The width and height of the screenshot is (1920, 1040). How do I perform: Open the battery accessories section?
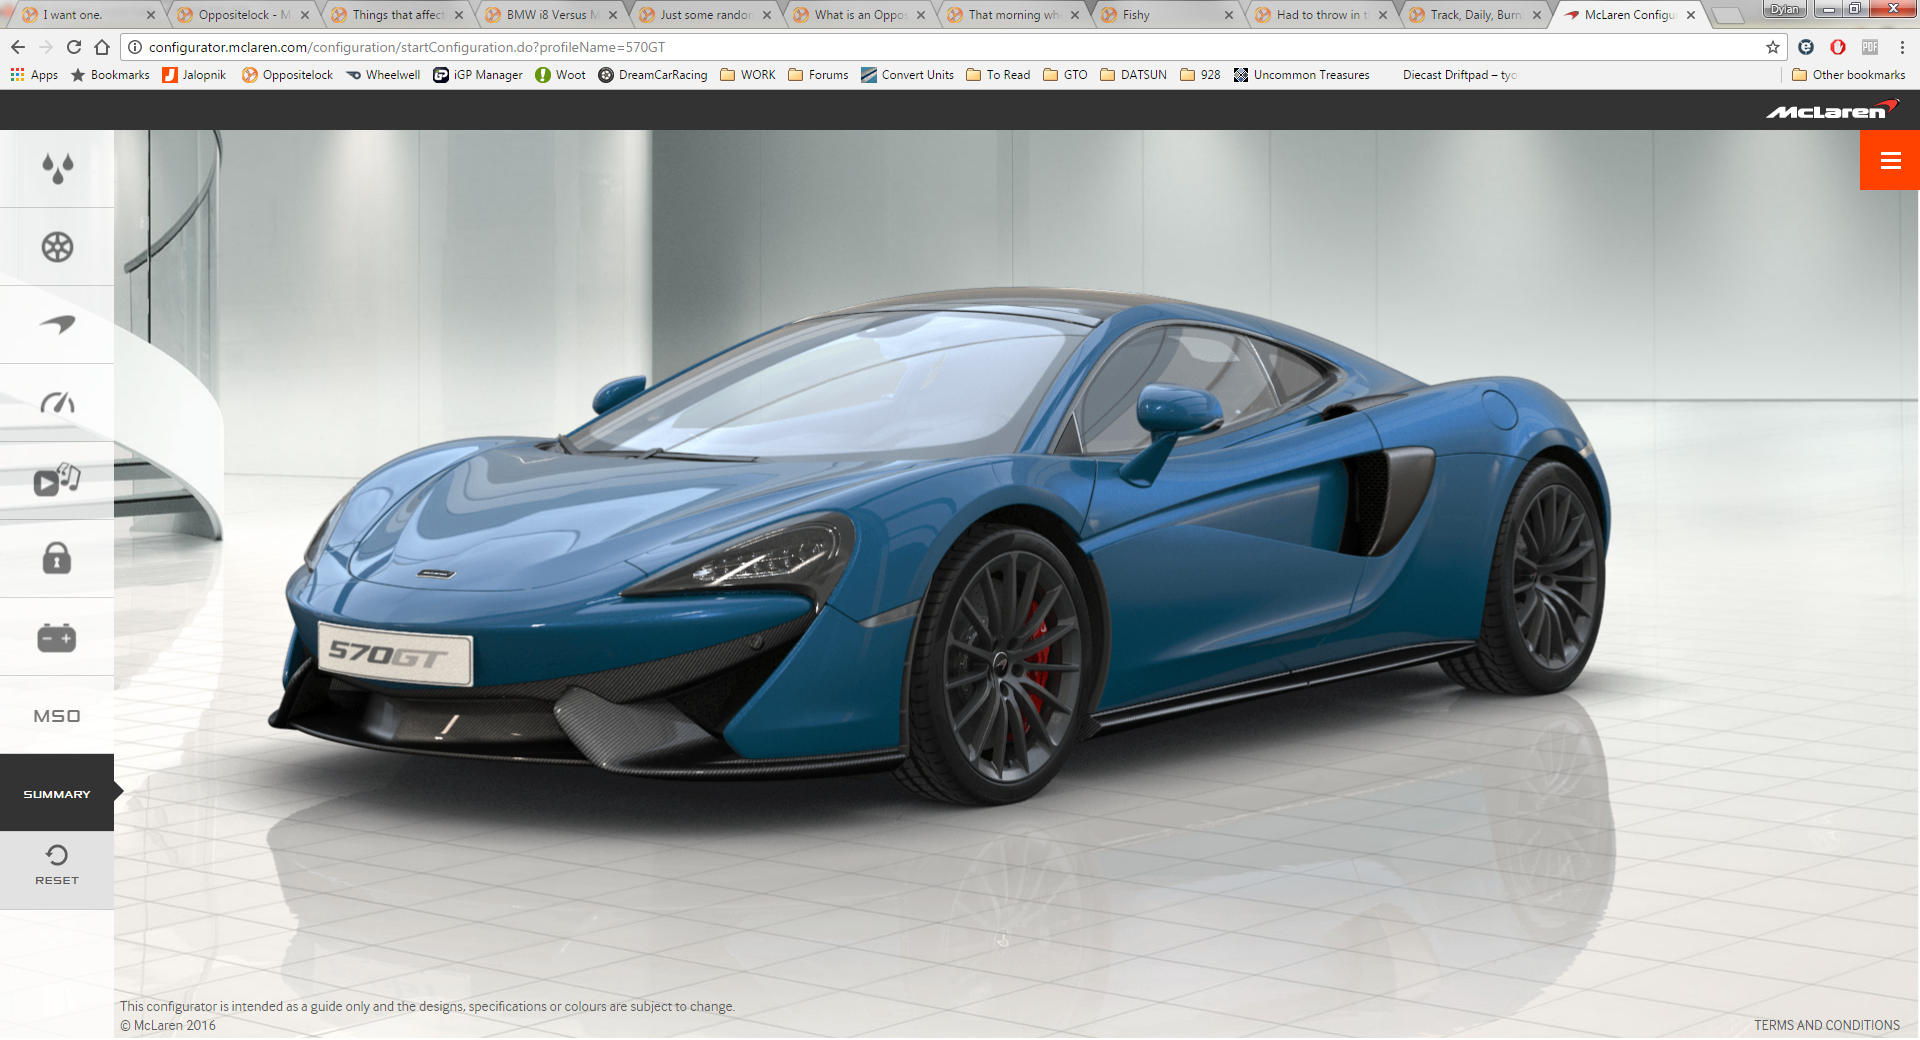click(x=57, y=637)
